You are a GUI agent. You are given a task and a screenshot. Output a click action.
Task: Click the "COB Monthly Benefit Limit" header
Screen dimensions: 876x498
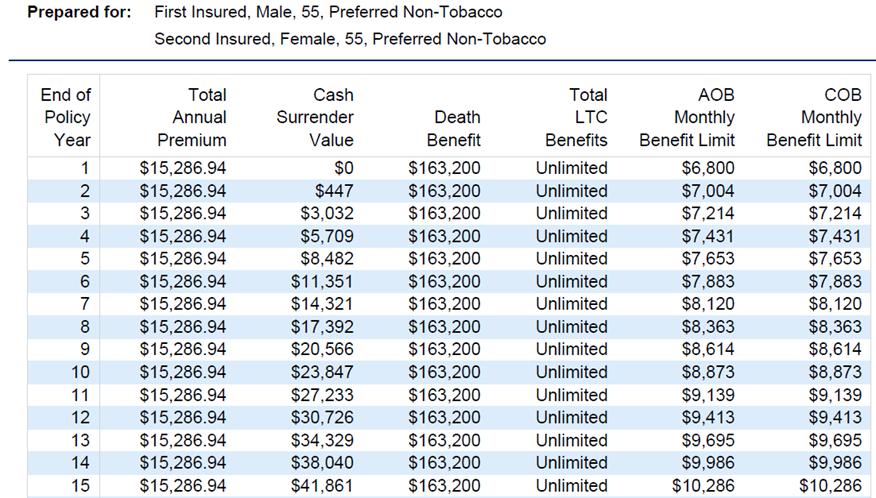point(814,117)
